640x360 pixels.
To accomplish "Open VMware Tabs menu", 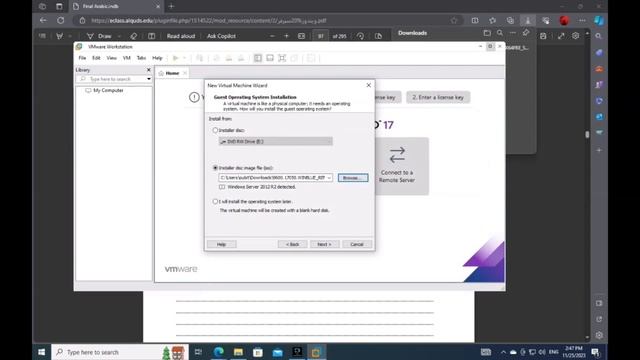I will (141, 58).
